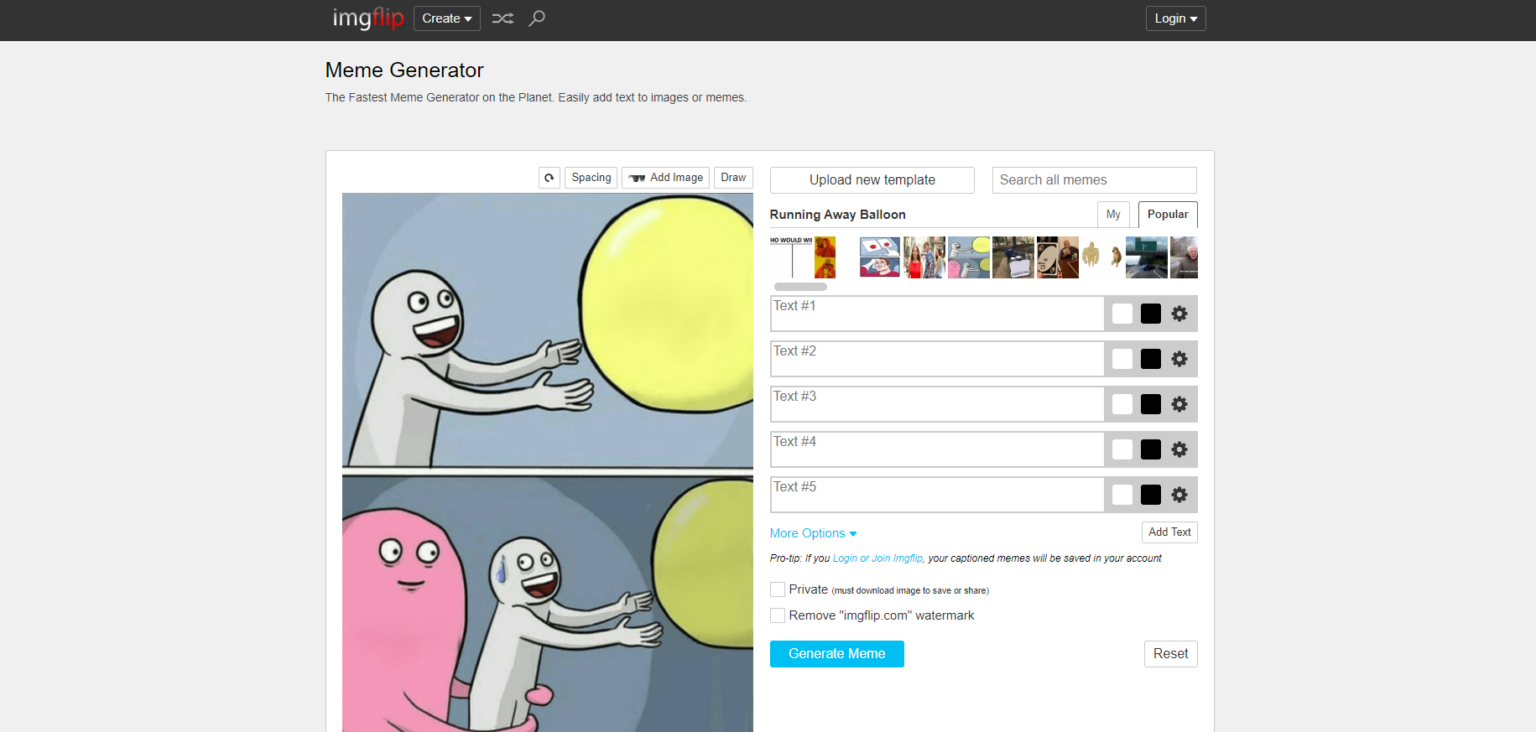Viewport: 1536px width, 732px height.
Task: Enable the Private checkbox
Action: click(x=778, y=590)
